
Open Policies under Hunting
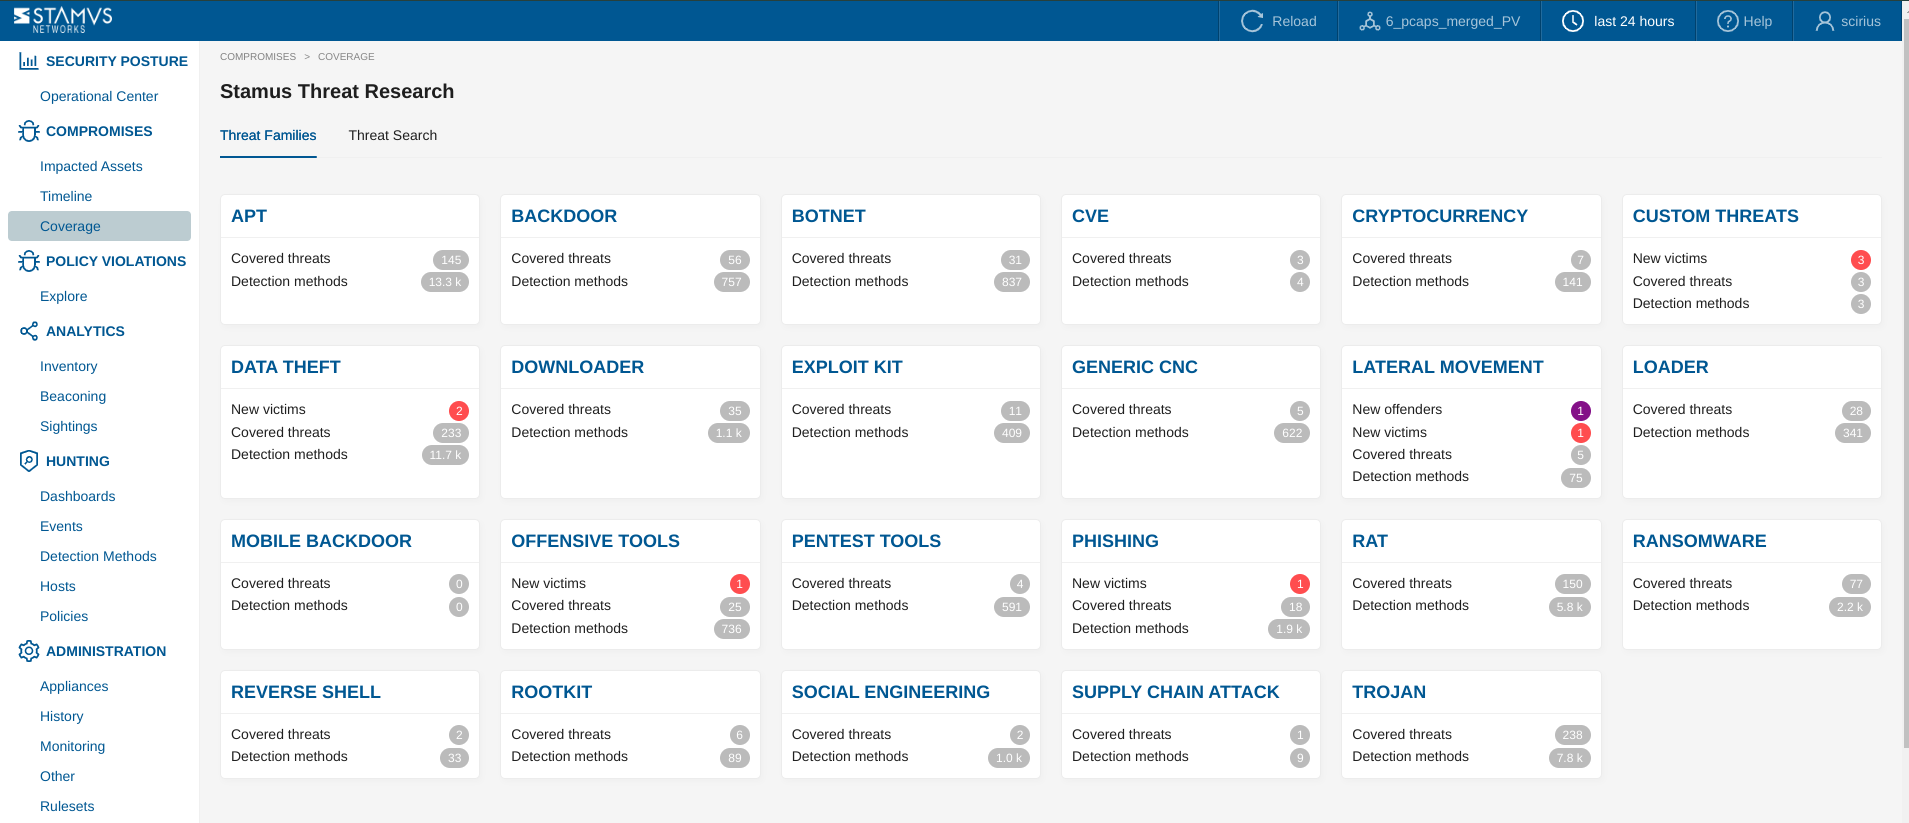tap(64, 616)
